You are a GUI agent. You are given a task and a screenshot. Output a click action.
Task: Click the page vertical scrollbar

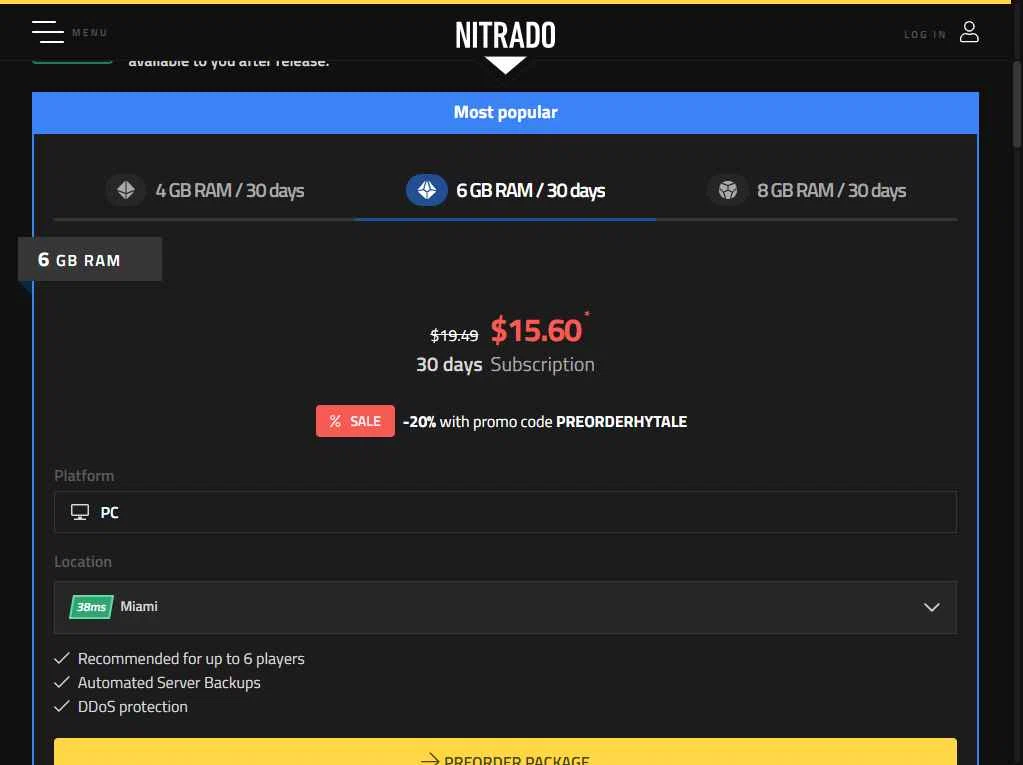tap(1016, 104)
